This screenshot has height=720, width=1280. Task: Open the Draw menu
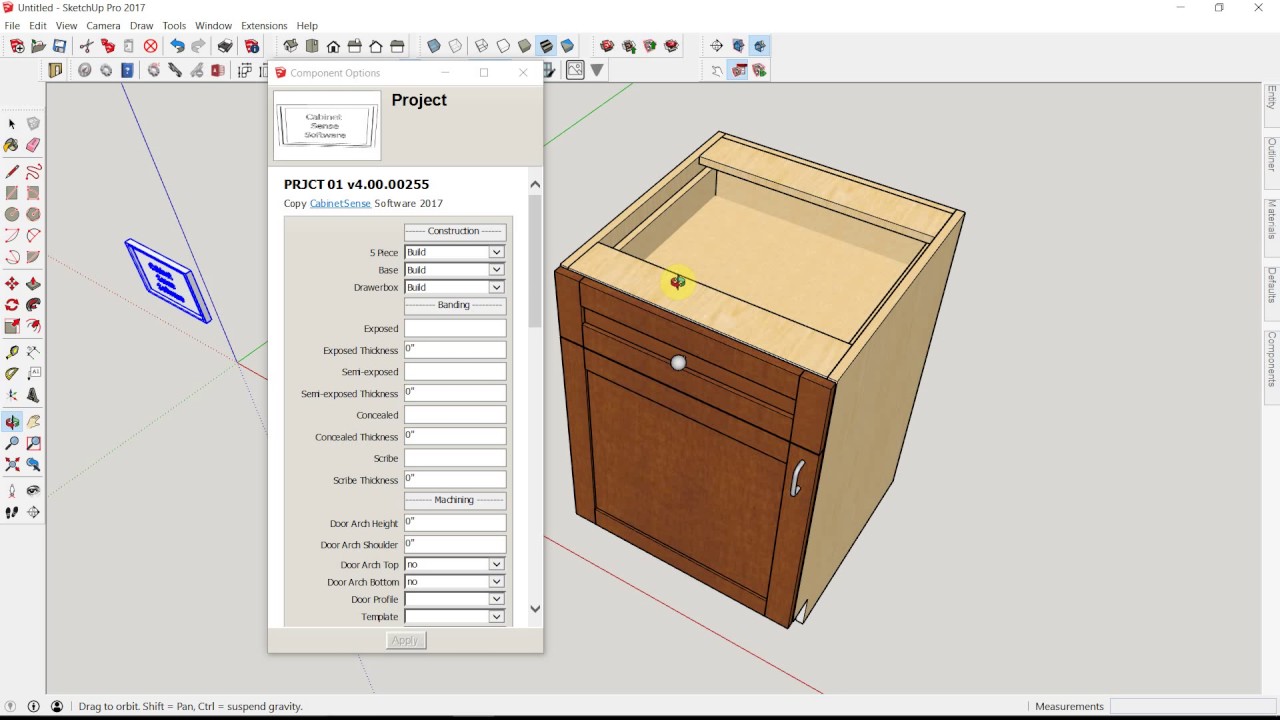[x=142, y=26]
